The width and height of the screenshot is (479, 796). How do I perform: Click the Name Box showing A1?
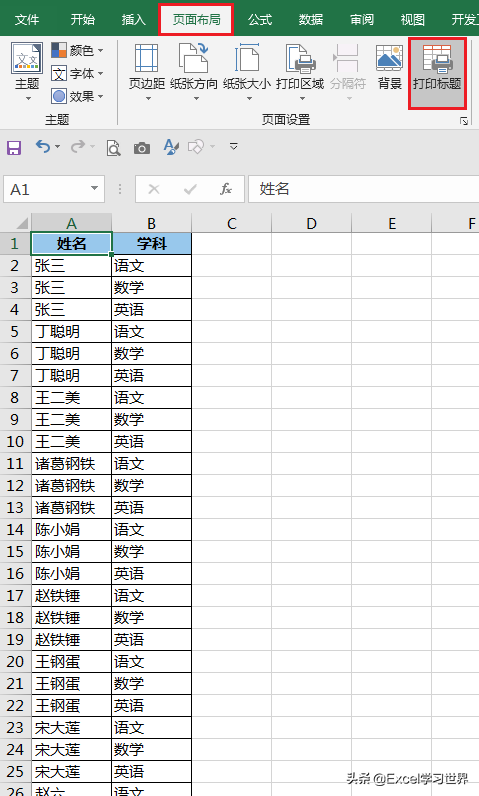(x=46, y=189)
